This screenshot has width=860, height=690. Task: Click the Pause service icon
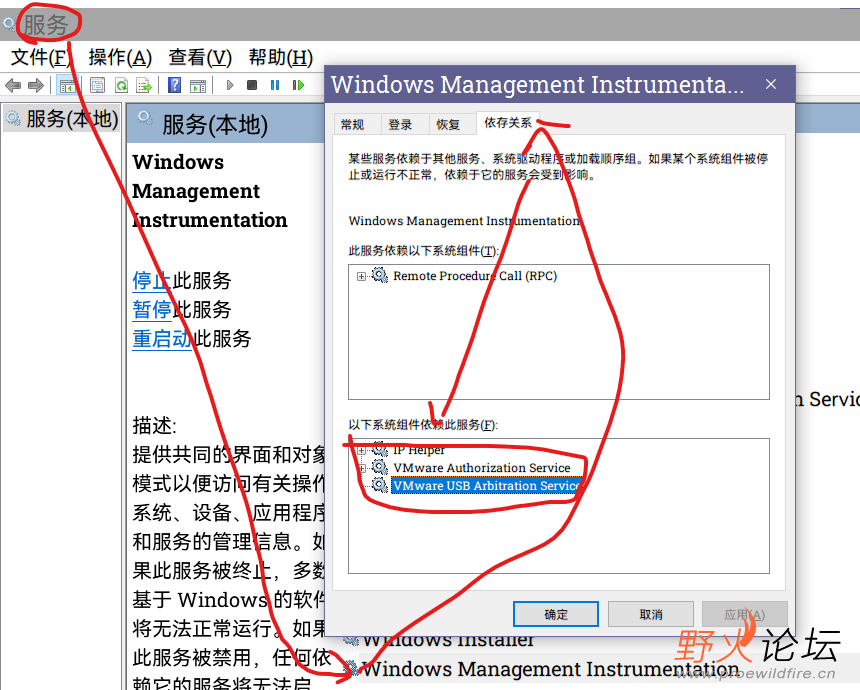275,85
